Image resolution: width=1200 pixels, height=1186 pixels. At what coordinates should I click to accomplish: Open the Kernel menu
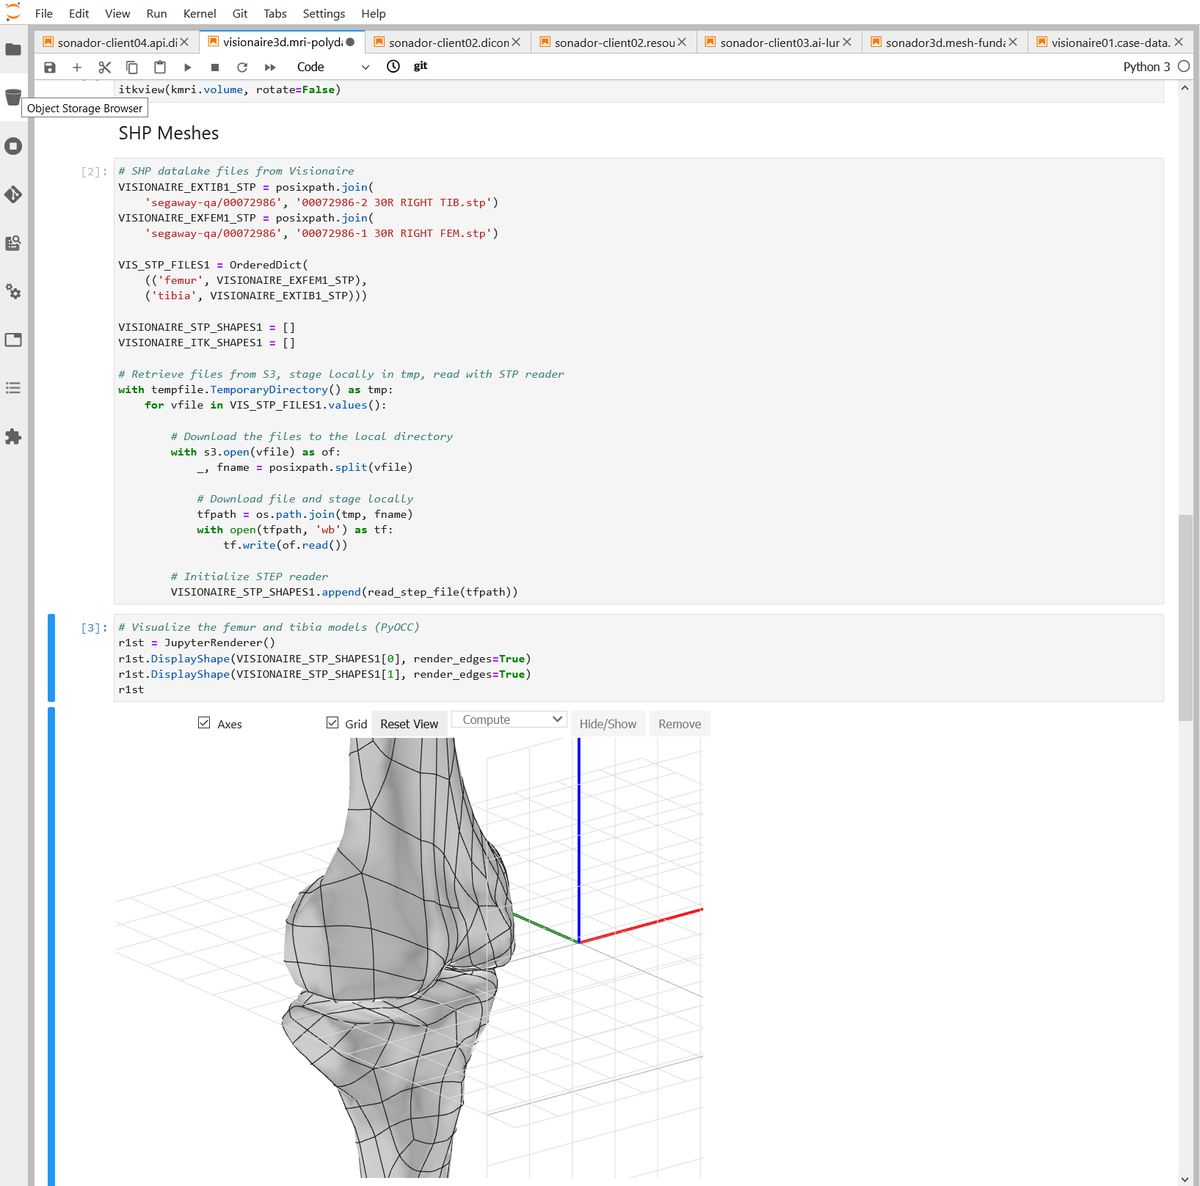[199, 13]
